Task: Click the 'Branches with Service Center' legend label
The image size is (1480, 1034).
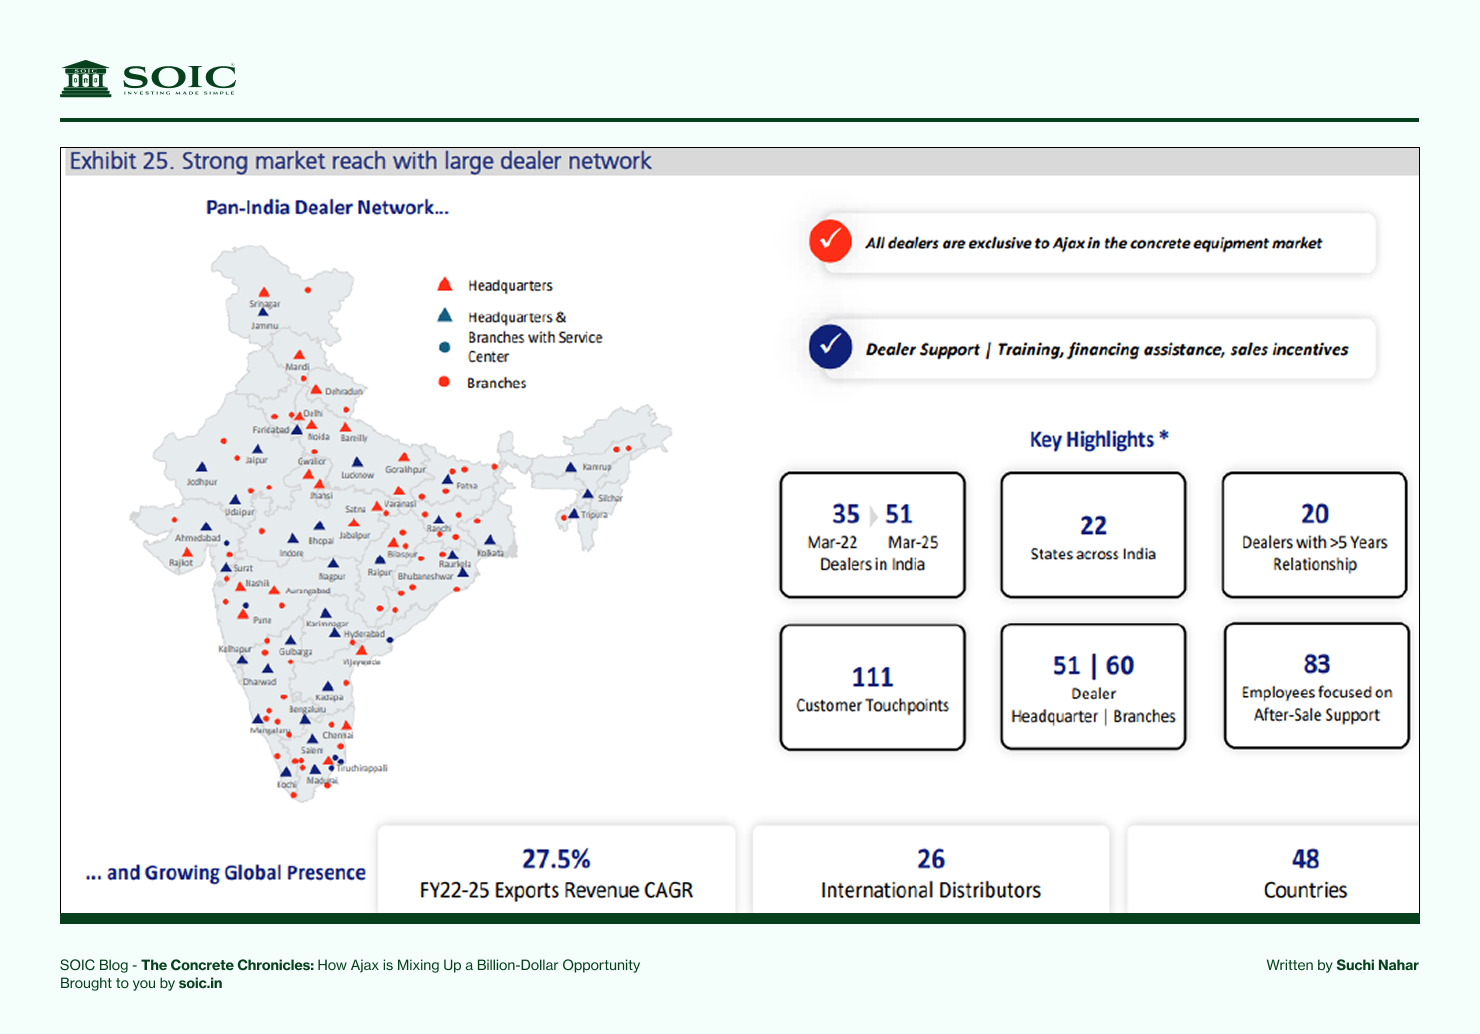Action: (x=535, y=347)
